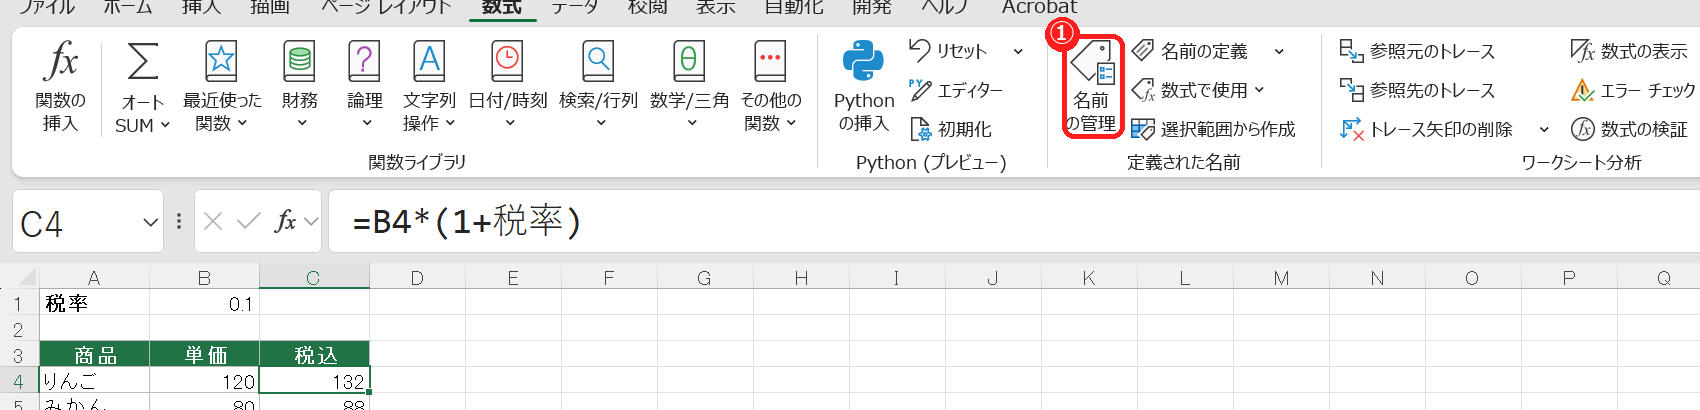Select header cell 税込
This screenshot has width=1700, height=410.
pos(314,355)
